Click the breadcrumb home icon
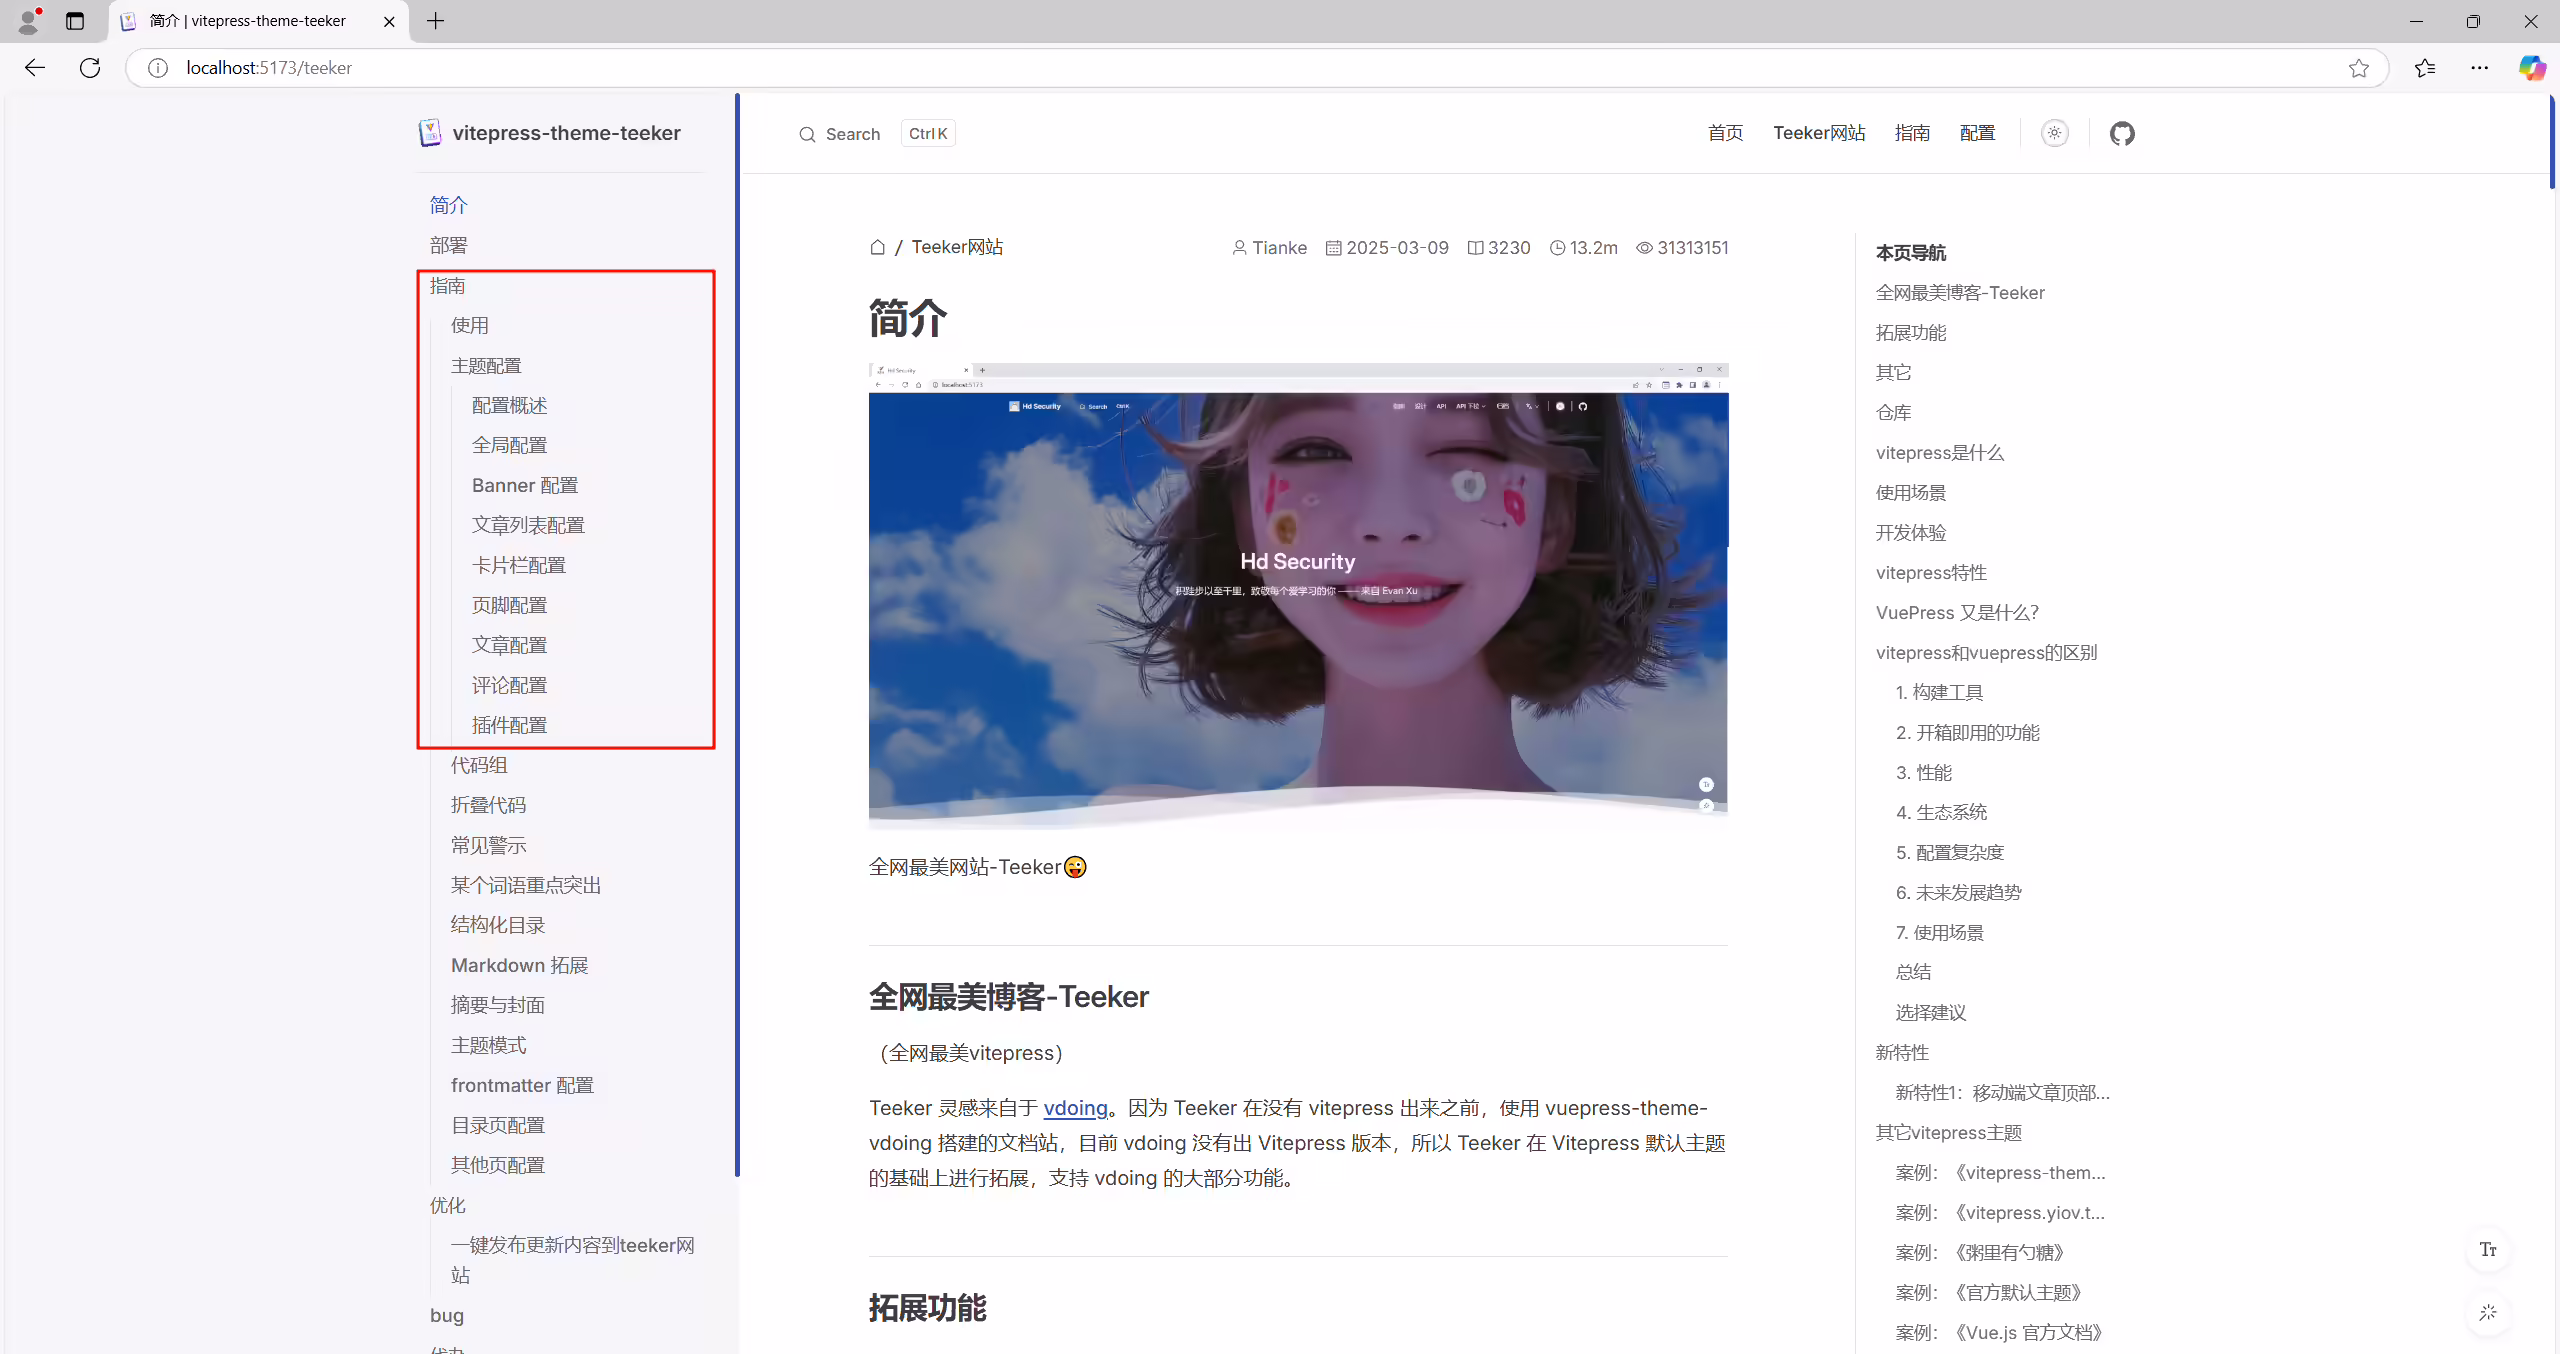Screen dimensions: 2560x1354 [x=877, y=247]
